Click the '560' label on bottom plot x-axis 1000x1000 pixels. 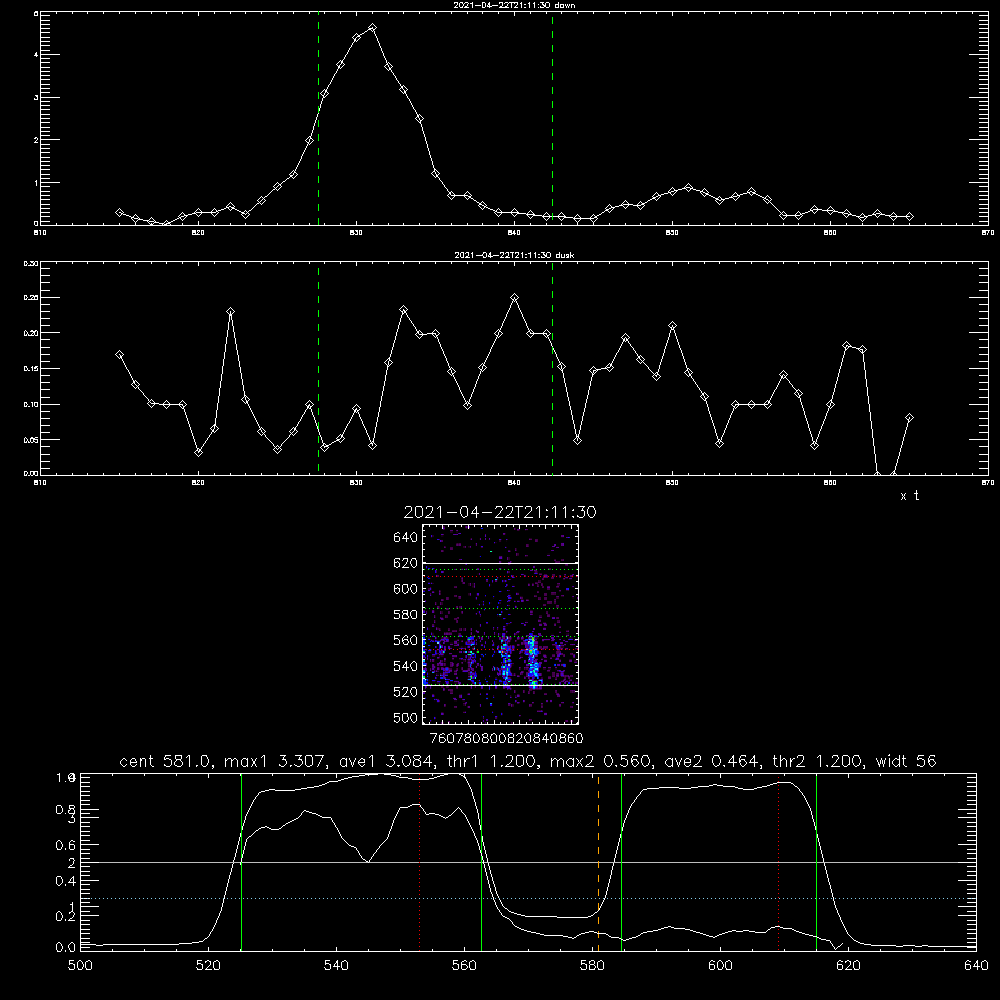pos(464,965)
